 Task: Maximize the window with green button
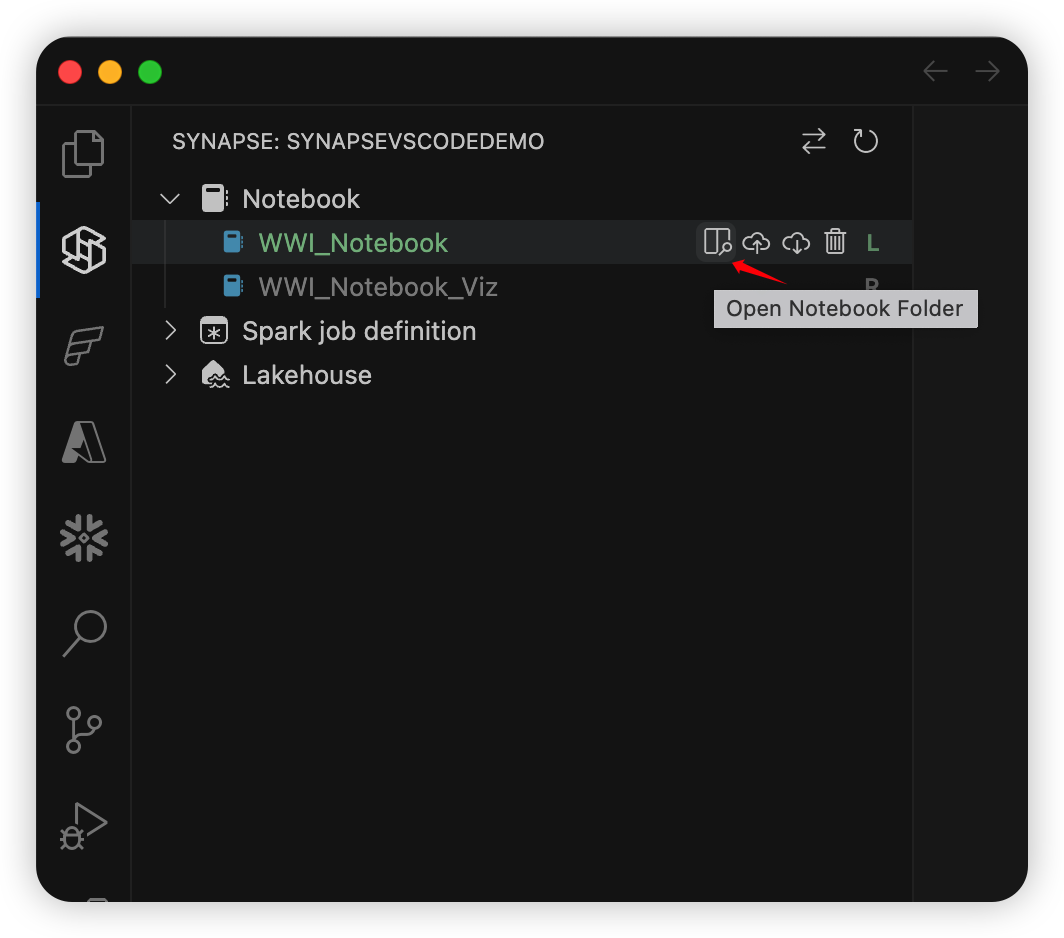coord(150,72)
